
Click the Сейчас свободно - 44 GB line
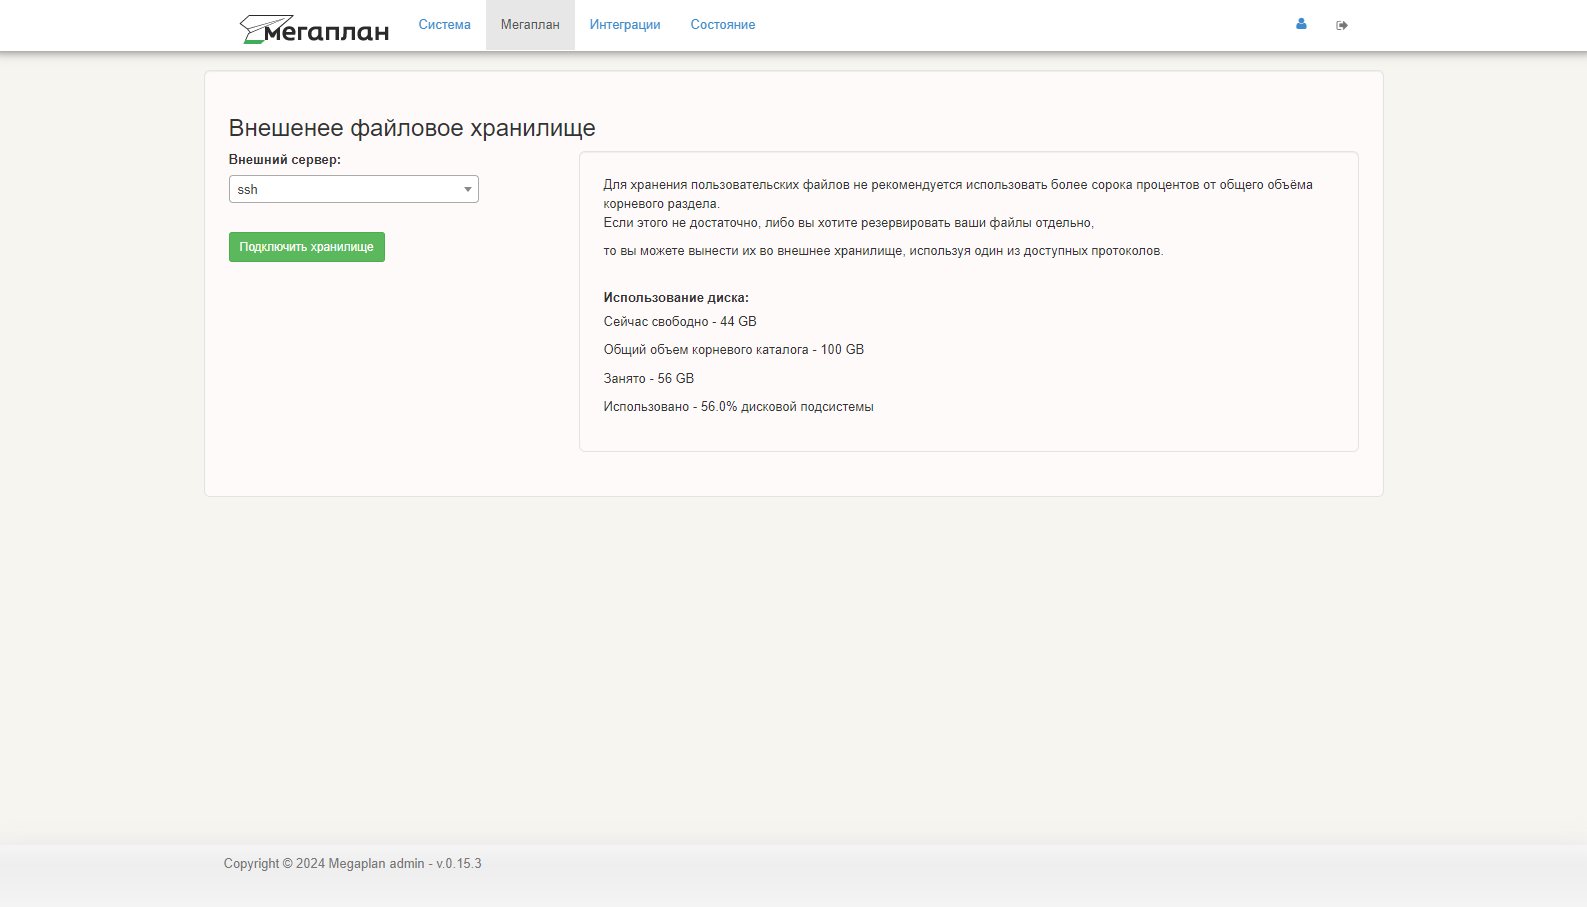click(680, 322)
